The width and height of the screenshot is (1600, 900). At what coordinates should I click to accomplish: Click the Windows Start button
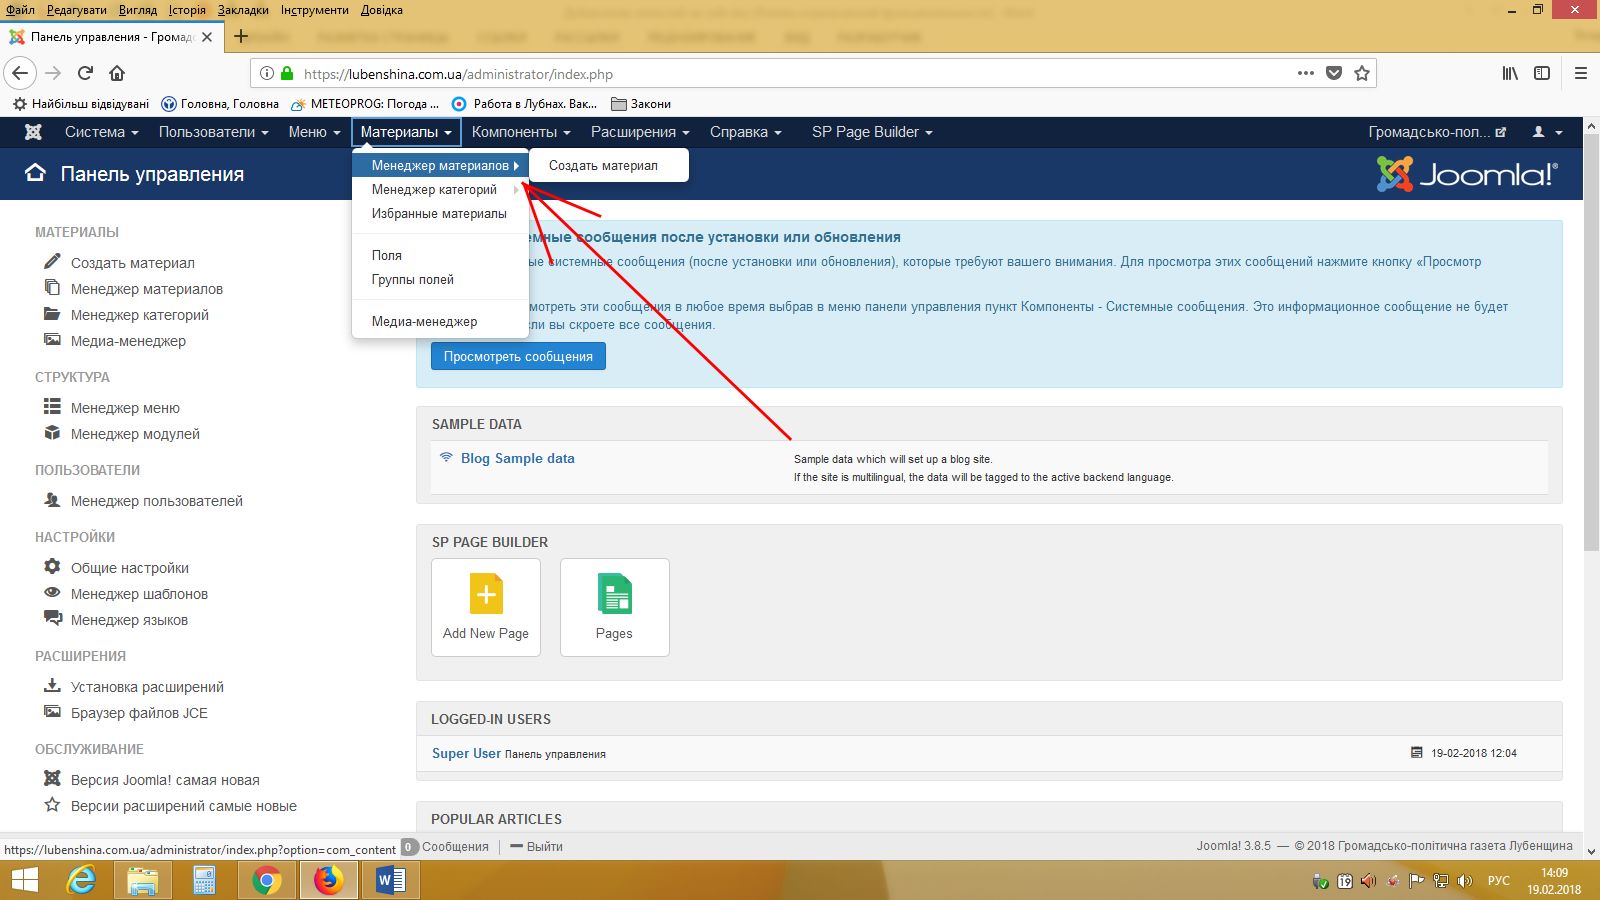[24, 880]
